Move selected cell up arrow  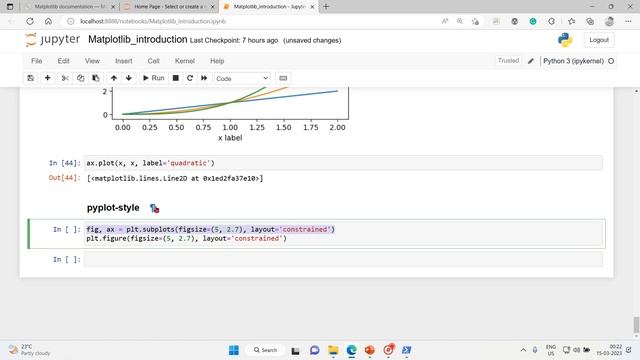[114, 78]
